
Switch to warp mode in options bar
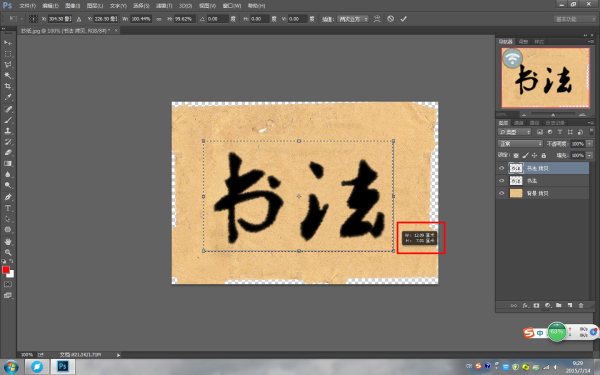click(377, 19)
